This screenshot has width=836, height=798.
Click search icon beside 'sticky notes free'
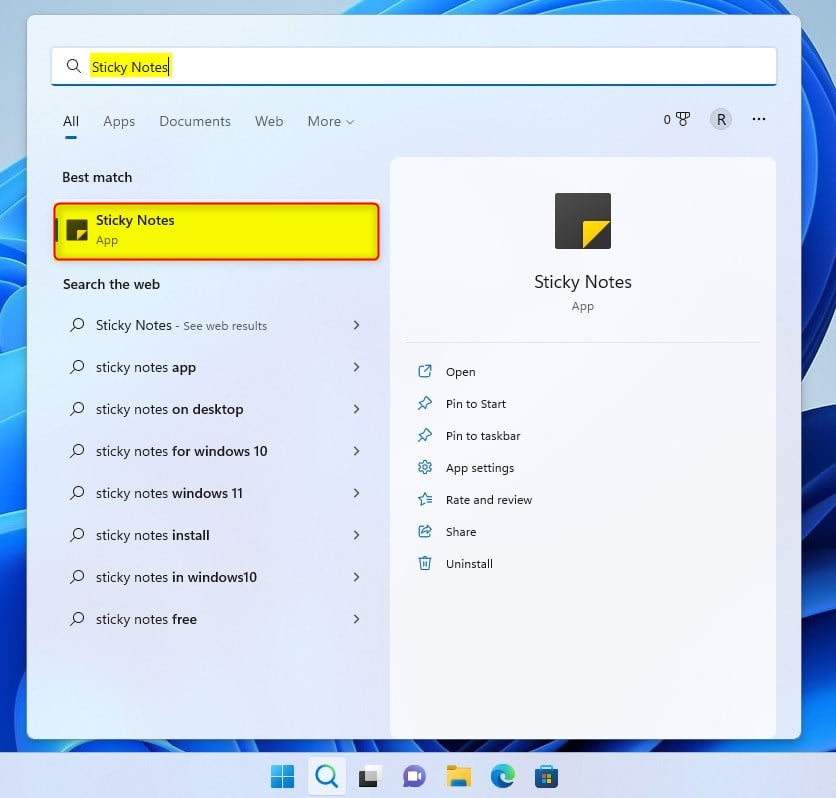(77, 619)
